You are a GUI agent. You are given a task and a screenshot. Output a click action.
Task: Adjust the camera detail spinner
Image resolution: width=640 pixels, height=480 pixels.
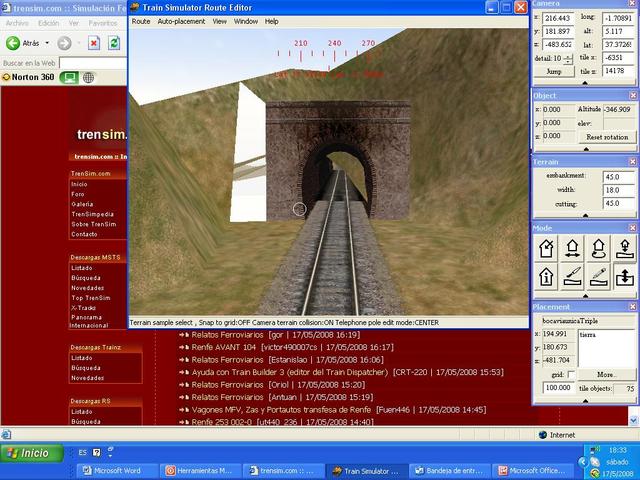567,59
